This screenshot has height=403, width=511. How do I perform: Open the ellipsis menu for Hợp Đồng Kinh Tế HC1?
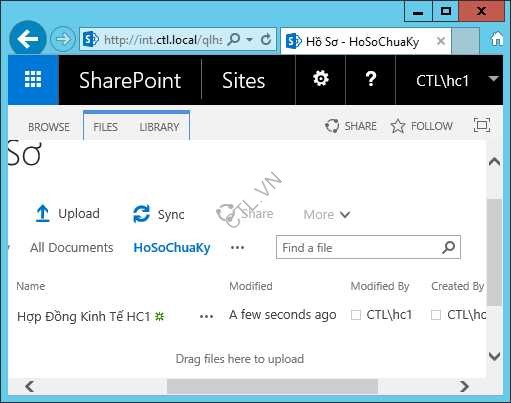(x=206, y=316)
